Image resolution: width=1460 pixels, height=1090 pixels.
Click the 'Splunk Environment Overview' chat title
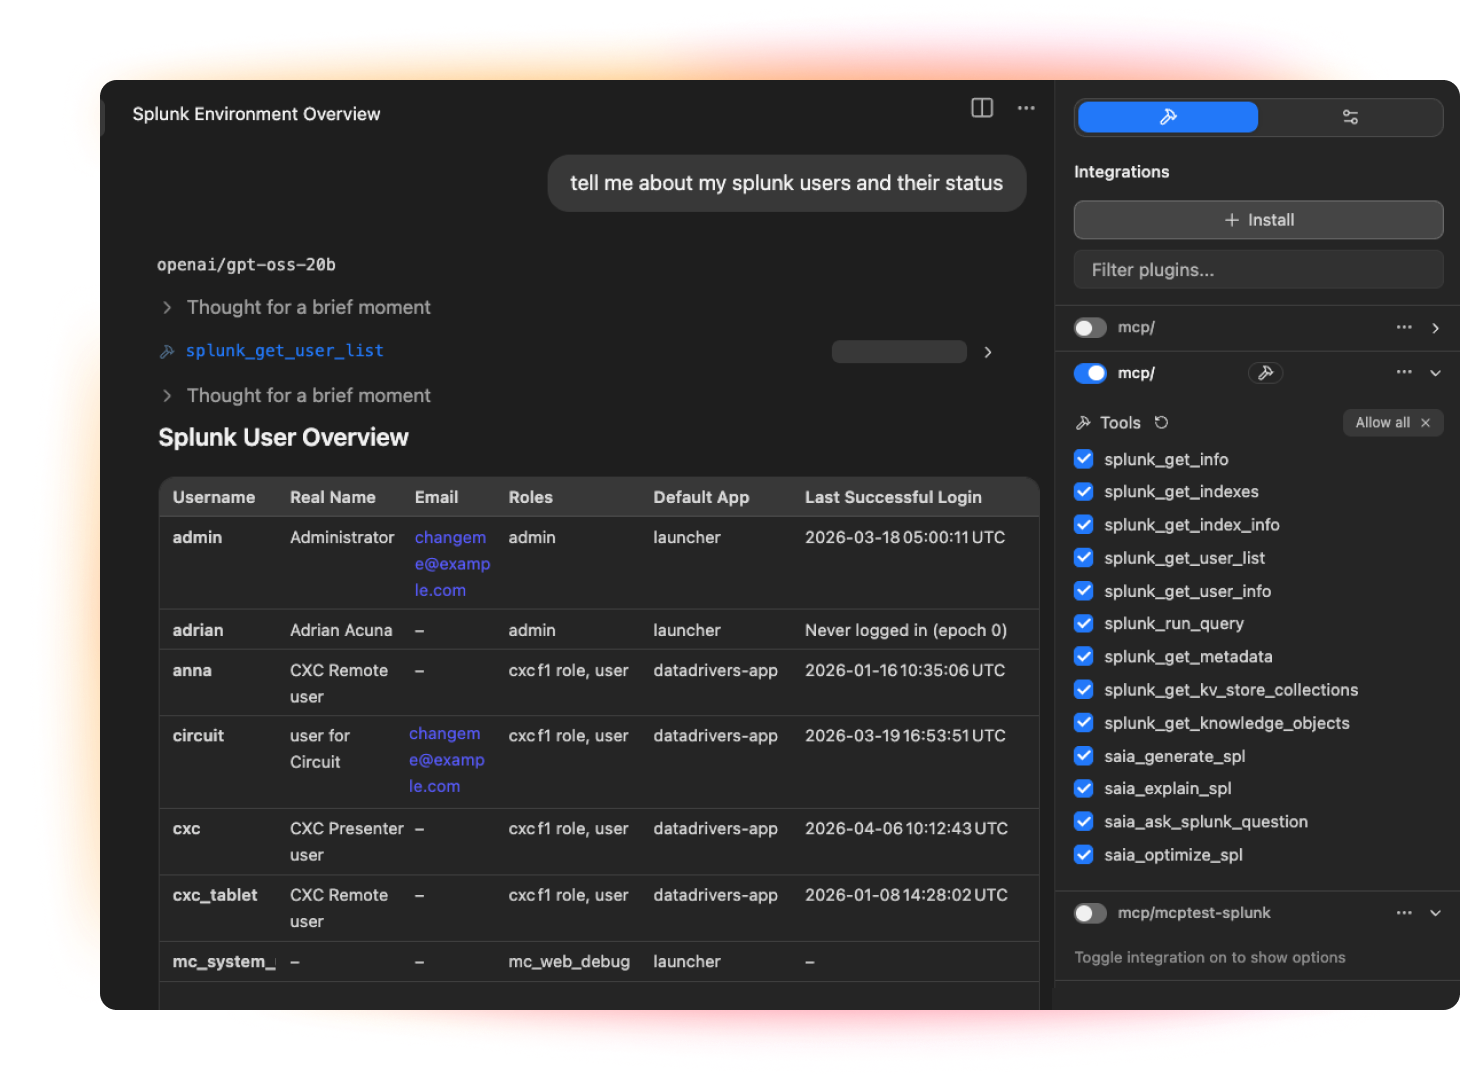(x=256, y=114)
